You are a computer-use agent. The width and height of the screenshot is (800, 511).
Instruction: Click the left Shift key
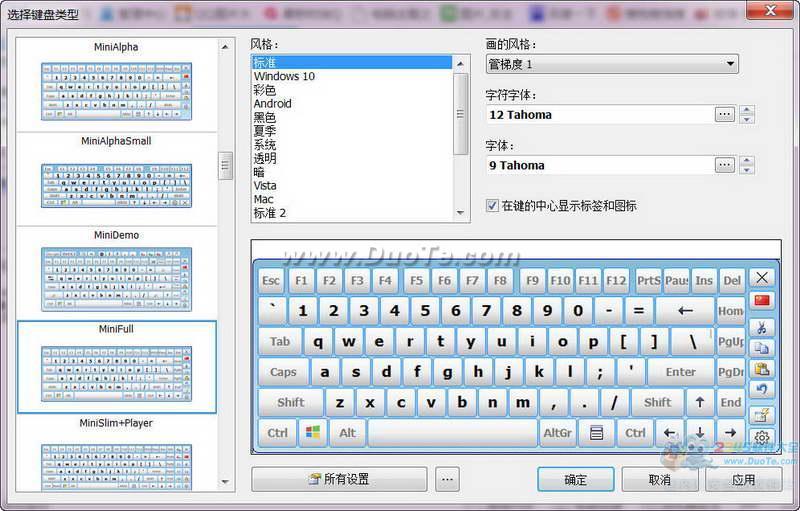[x=290, y=402]
